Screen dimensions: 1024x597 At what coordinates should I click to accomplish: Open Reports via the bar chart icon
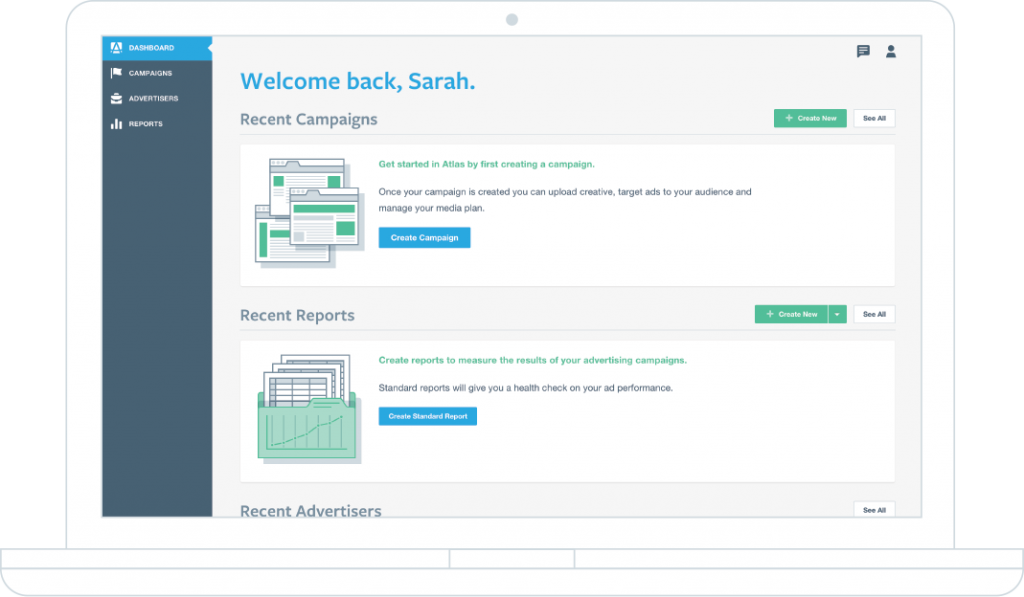[116, 124]
